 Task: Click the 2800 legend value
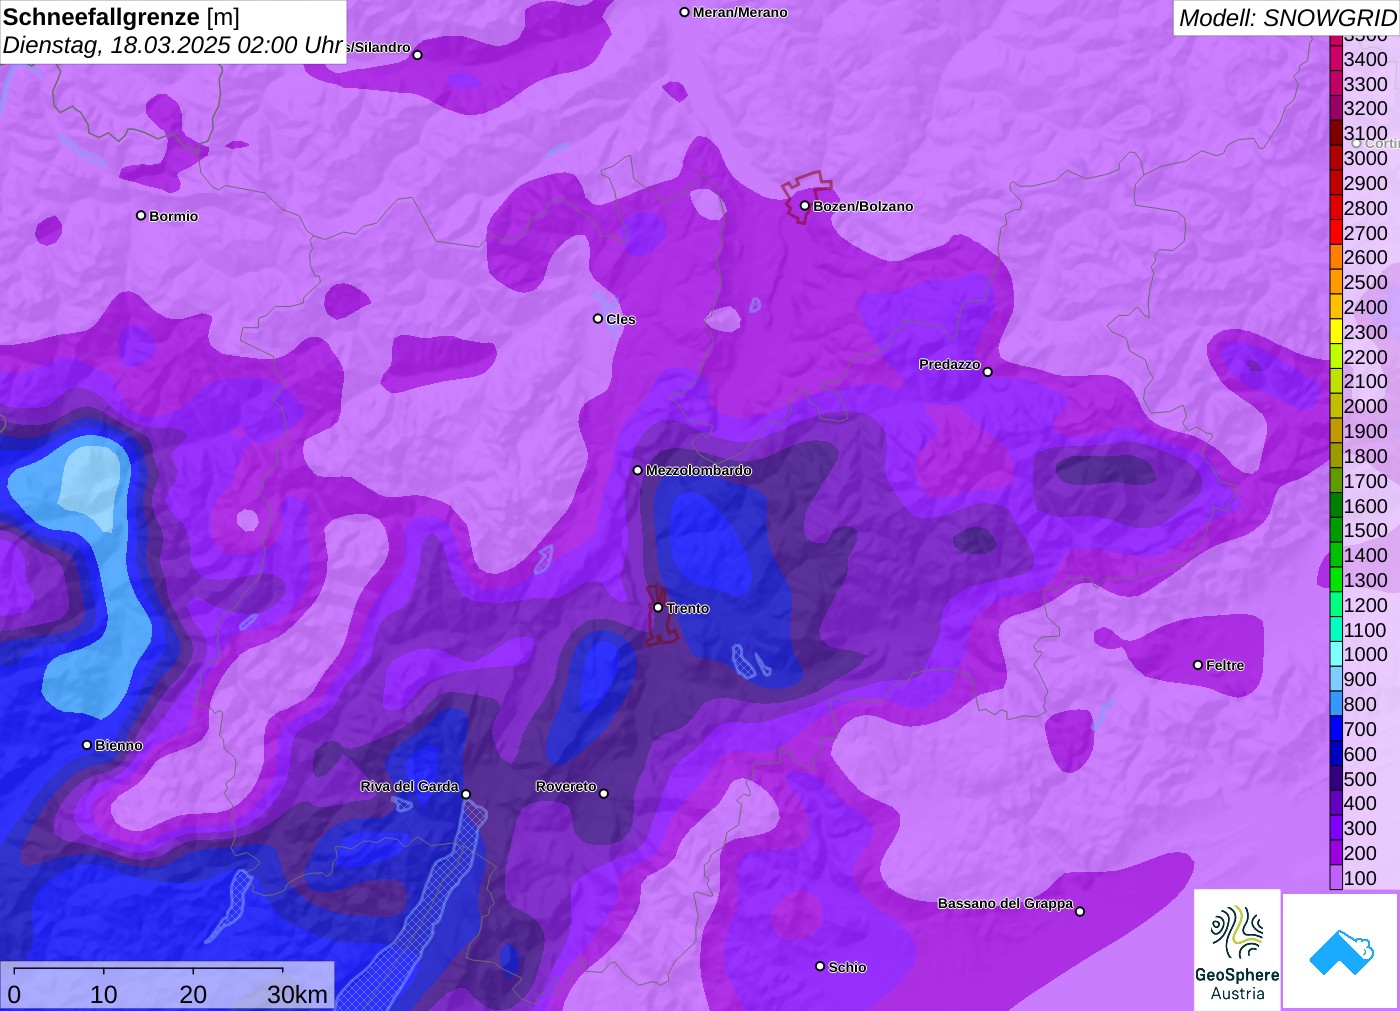pos(1365,208)
